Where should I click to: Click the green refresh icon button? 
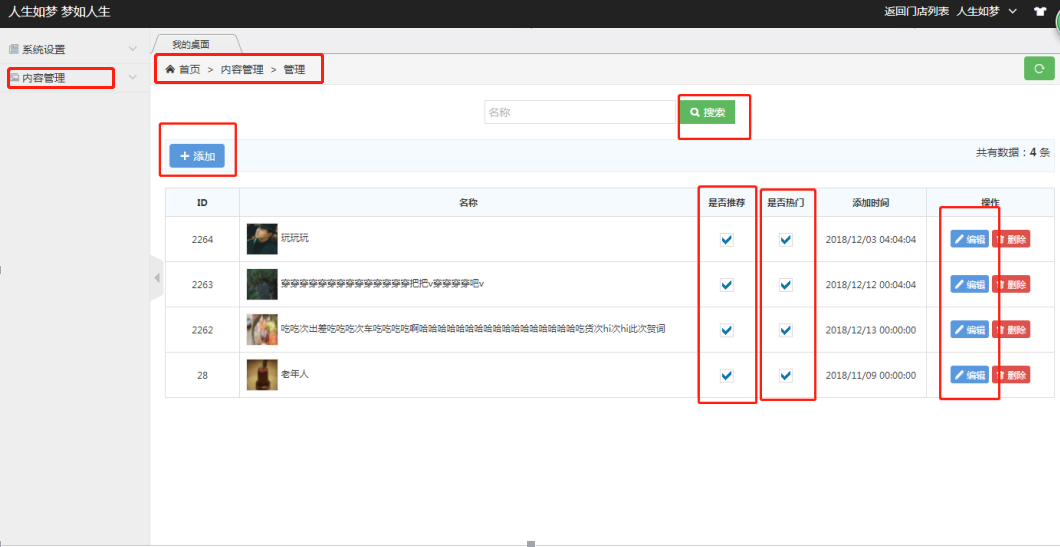click(x=1039, y=69)
